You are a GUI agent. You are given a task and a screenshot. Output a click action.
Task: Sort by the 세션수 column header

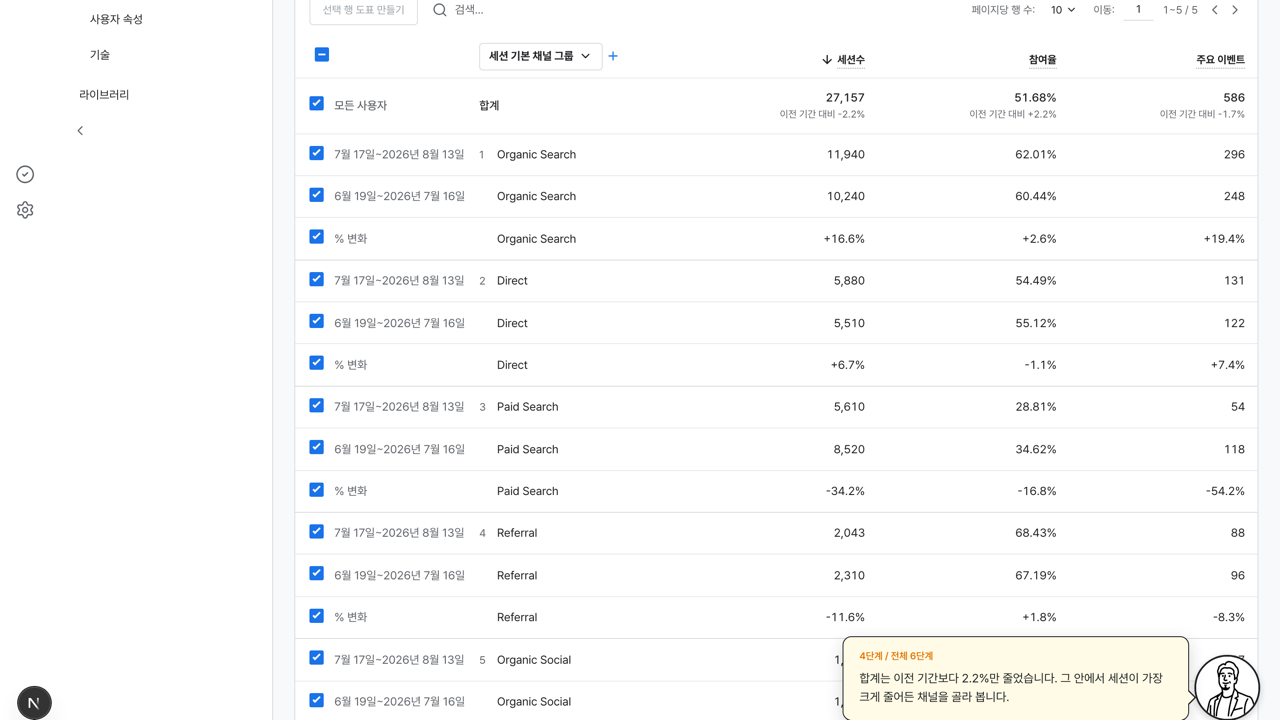pos(851,60)
